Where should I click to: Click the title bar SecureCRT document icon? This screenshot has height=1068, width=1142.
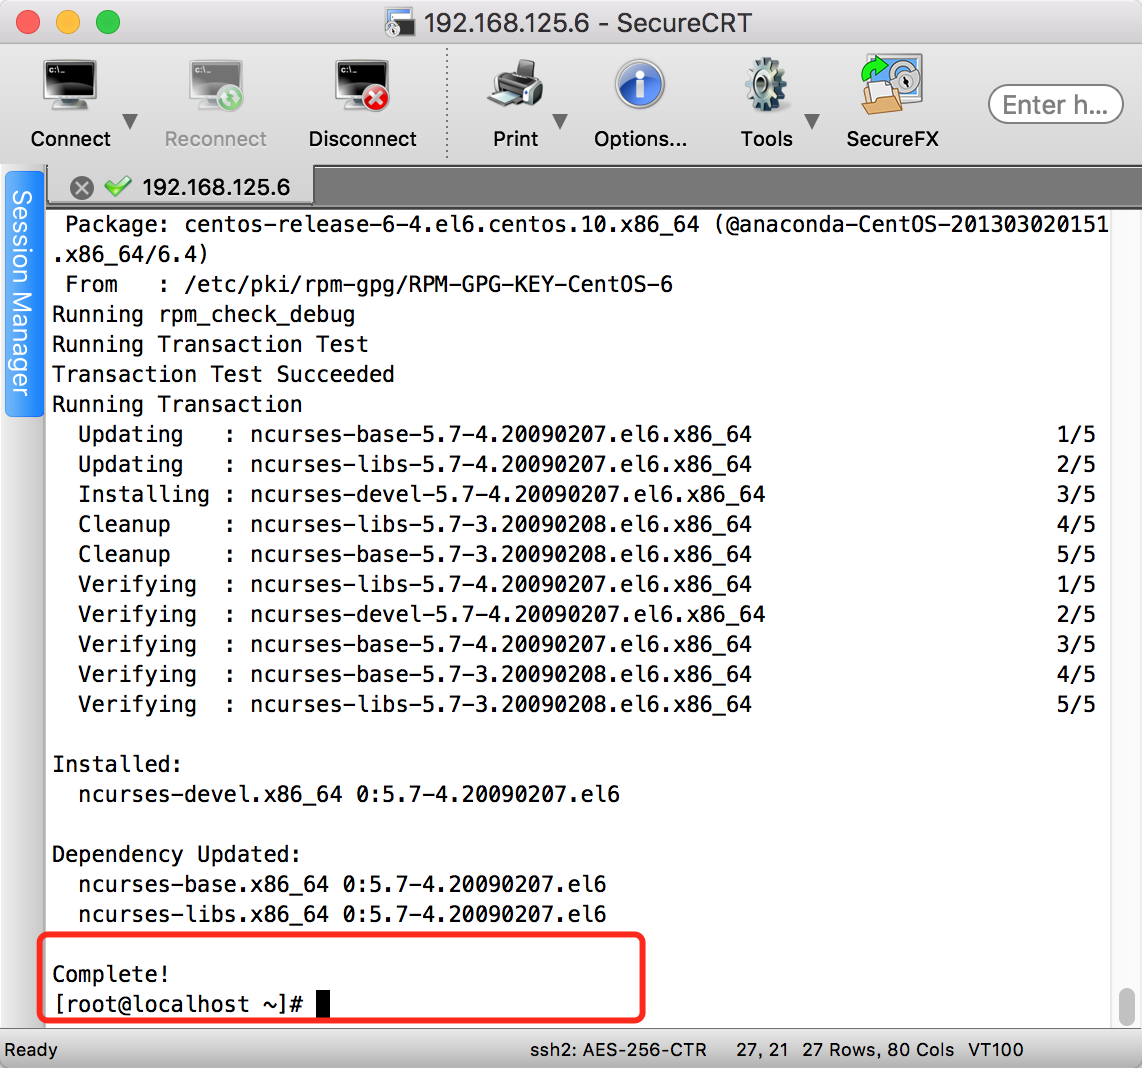(x=399, y=22)
